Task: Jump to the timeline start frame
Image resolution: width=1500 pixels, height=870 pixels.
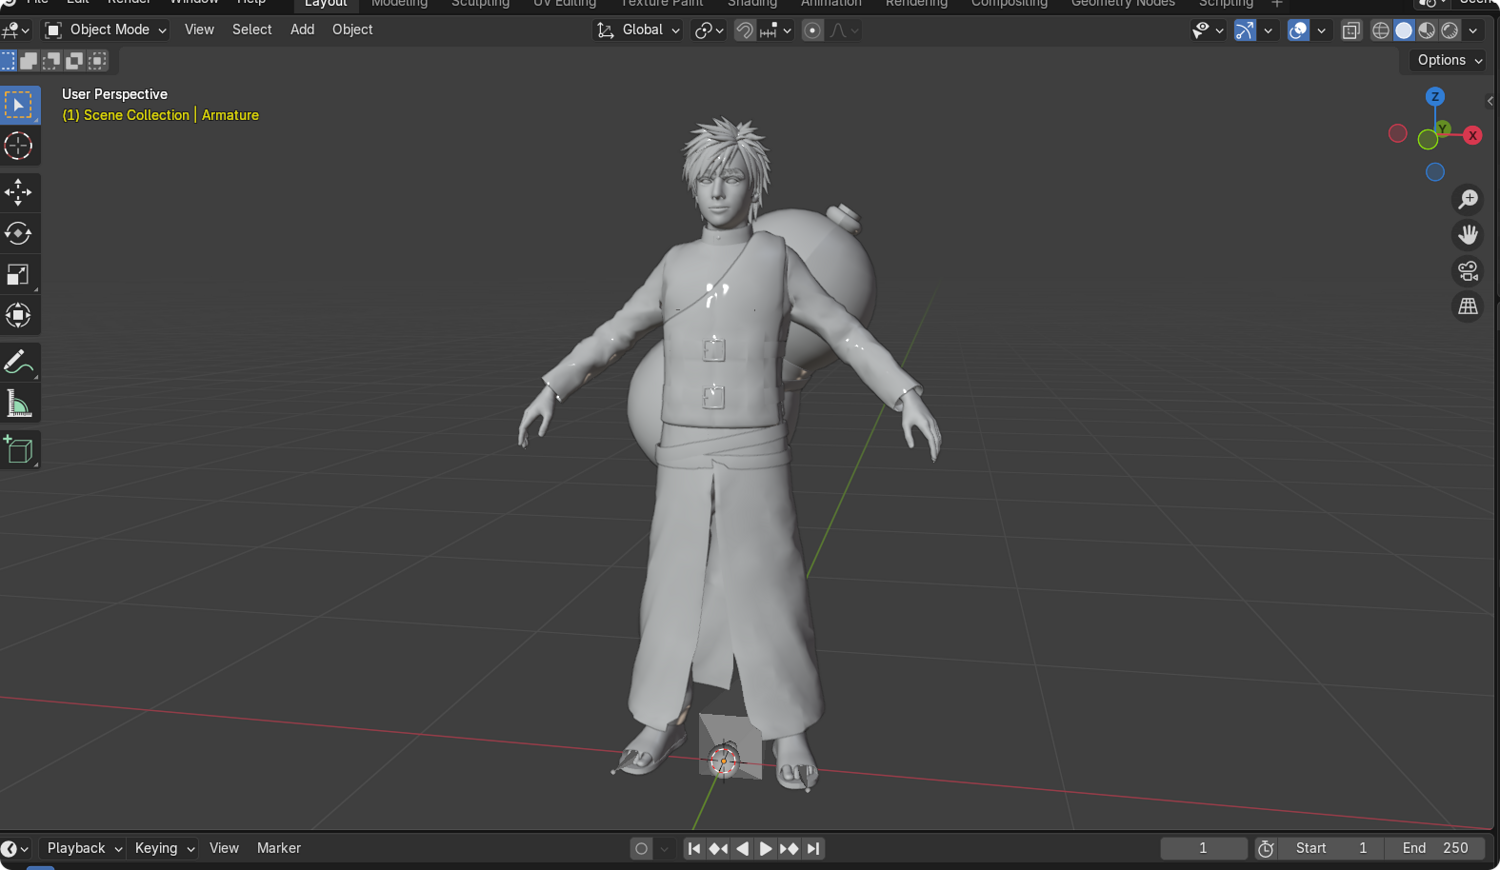Action: (x=694, y=848)
